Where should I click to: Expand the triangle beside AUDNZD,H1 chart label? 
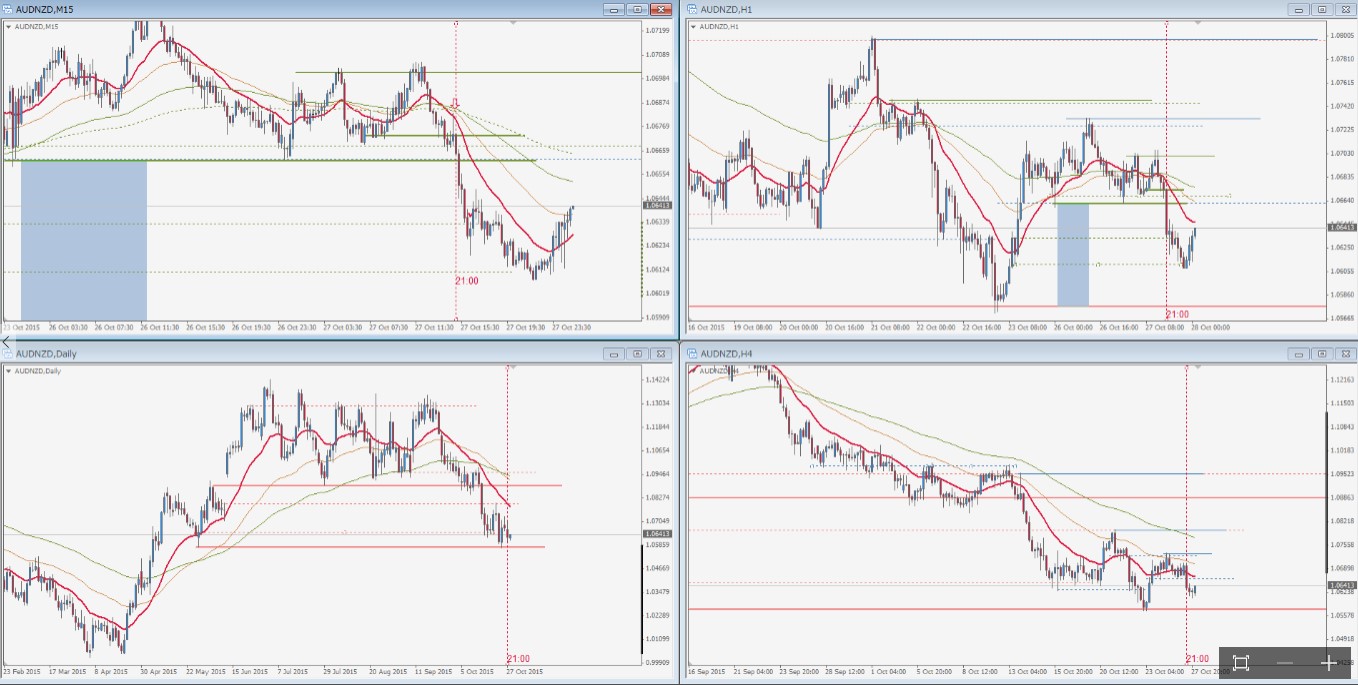[x=693, y=26]
